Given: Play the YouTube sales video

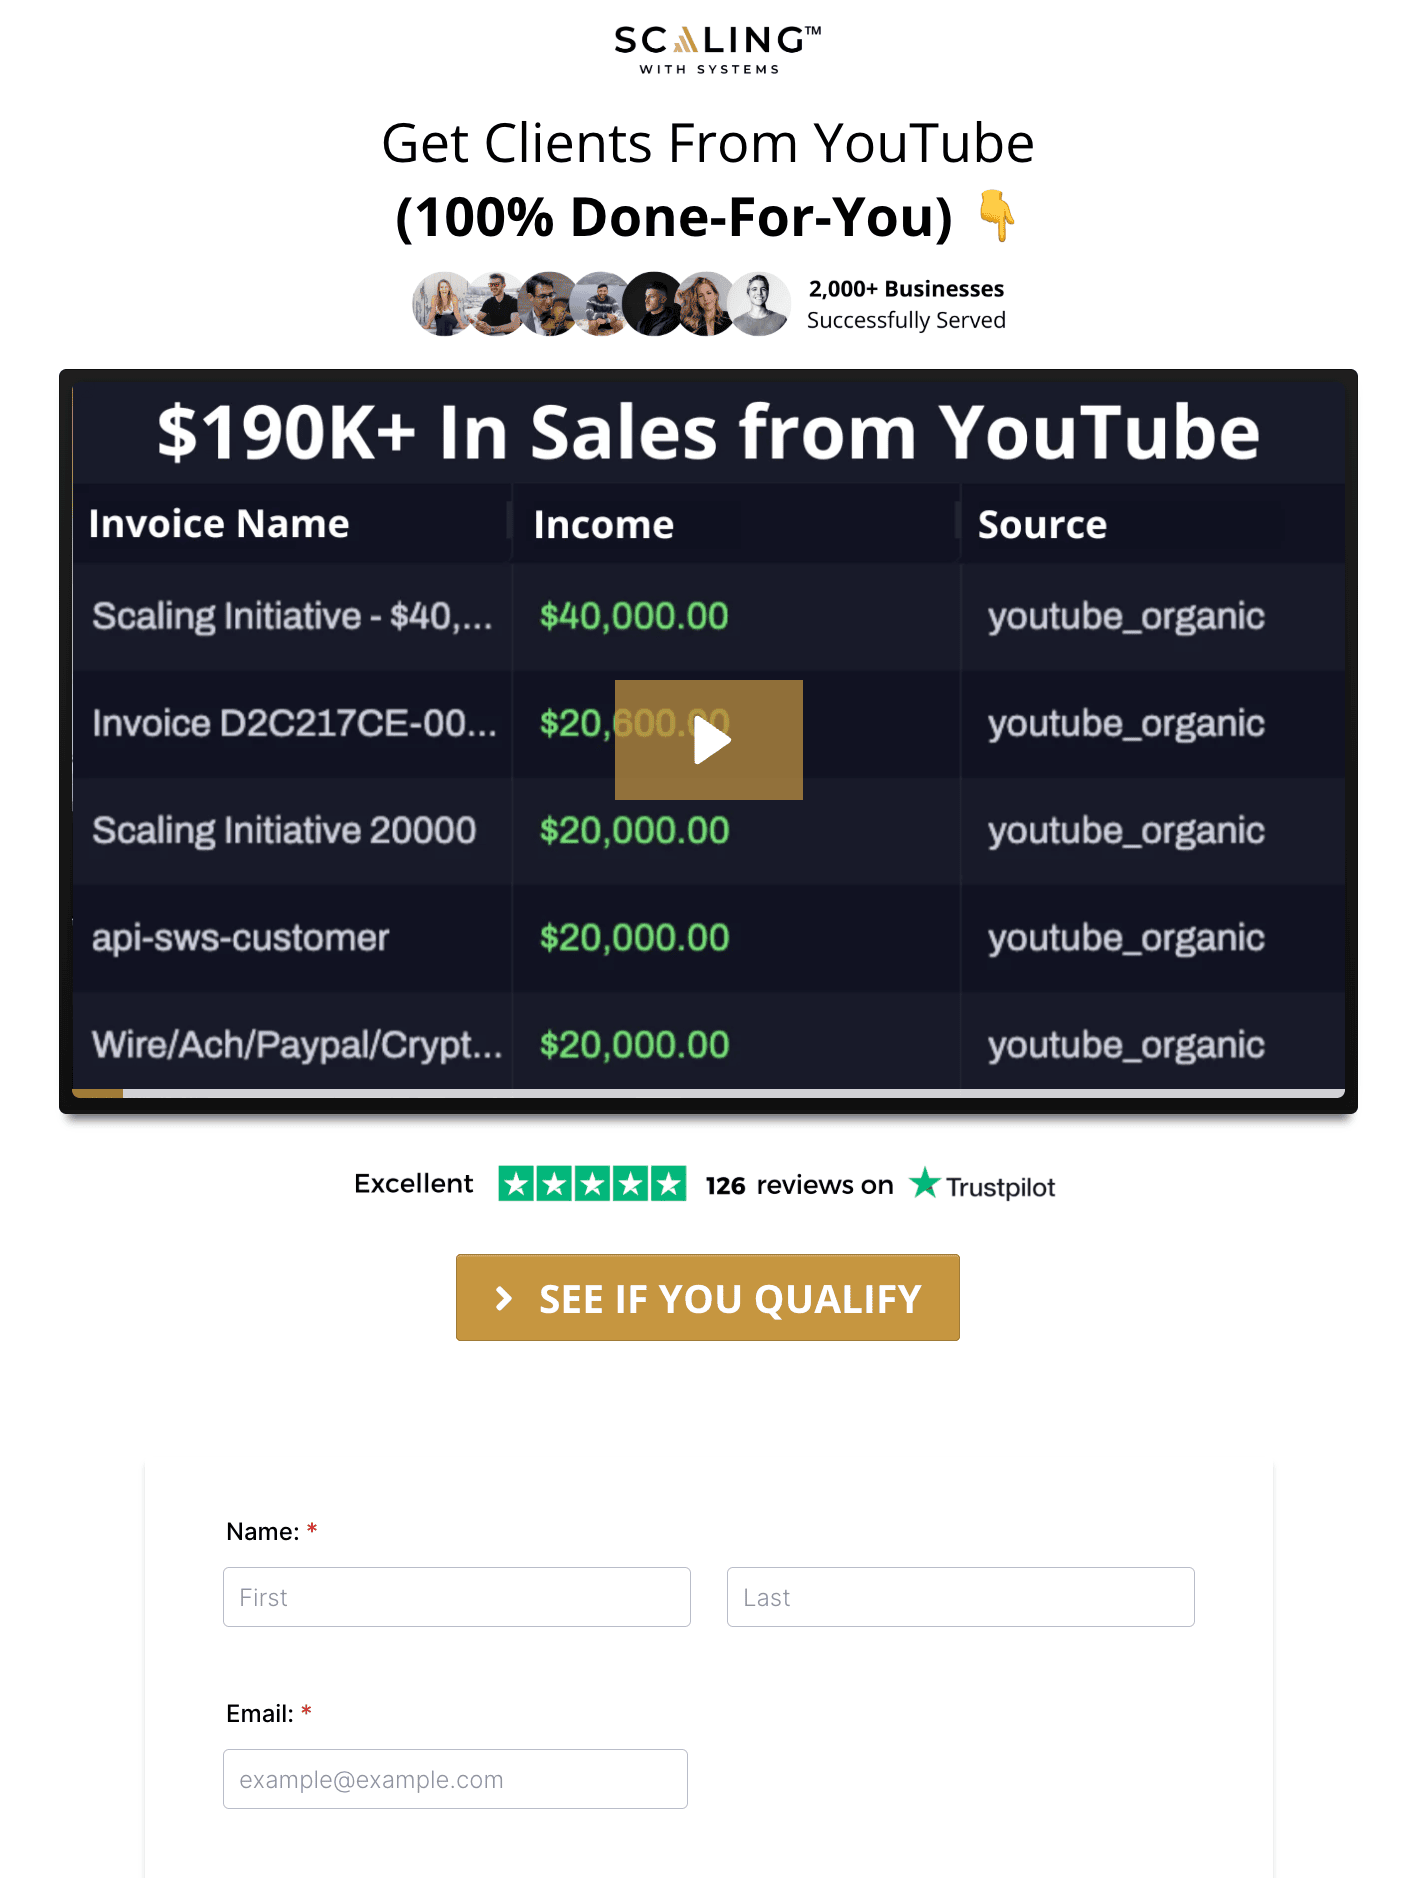Looking at the screenshot, I should point(708,740).
